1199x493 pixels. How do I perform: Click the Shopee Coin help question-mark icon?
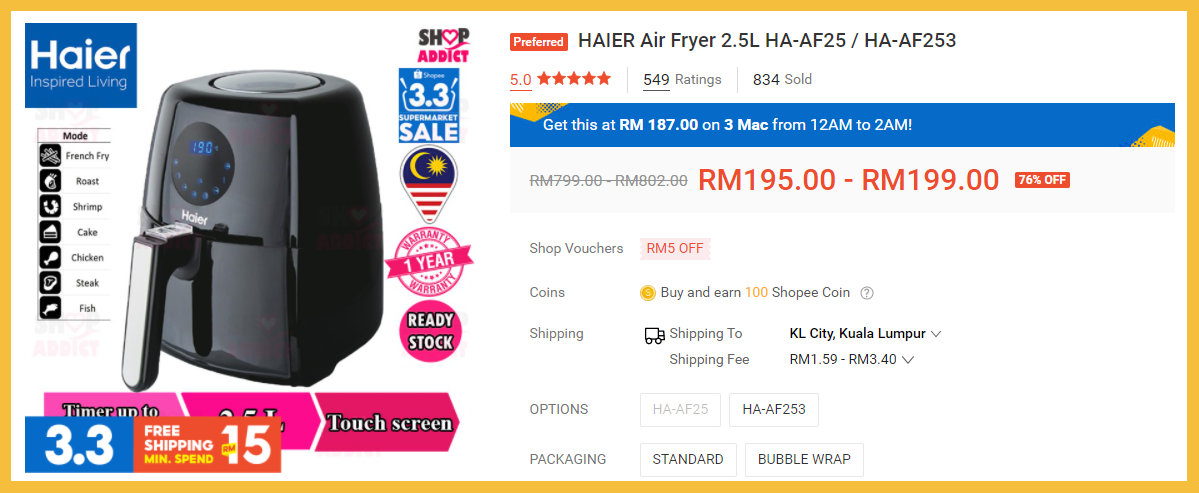(866, 293)
